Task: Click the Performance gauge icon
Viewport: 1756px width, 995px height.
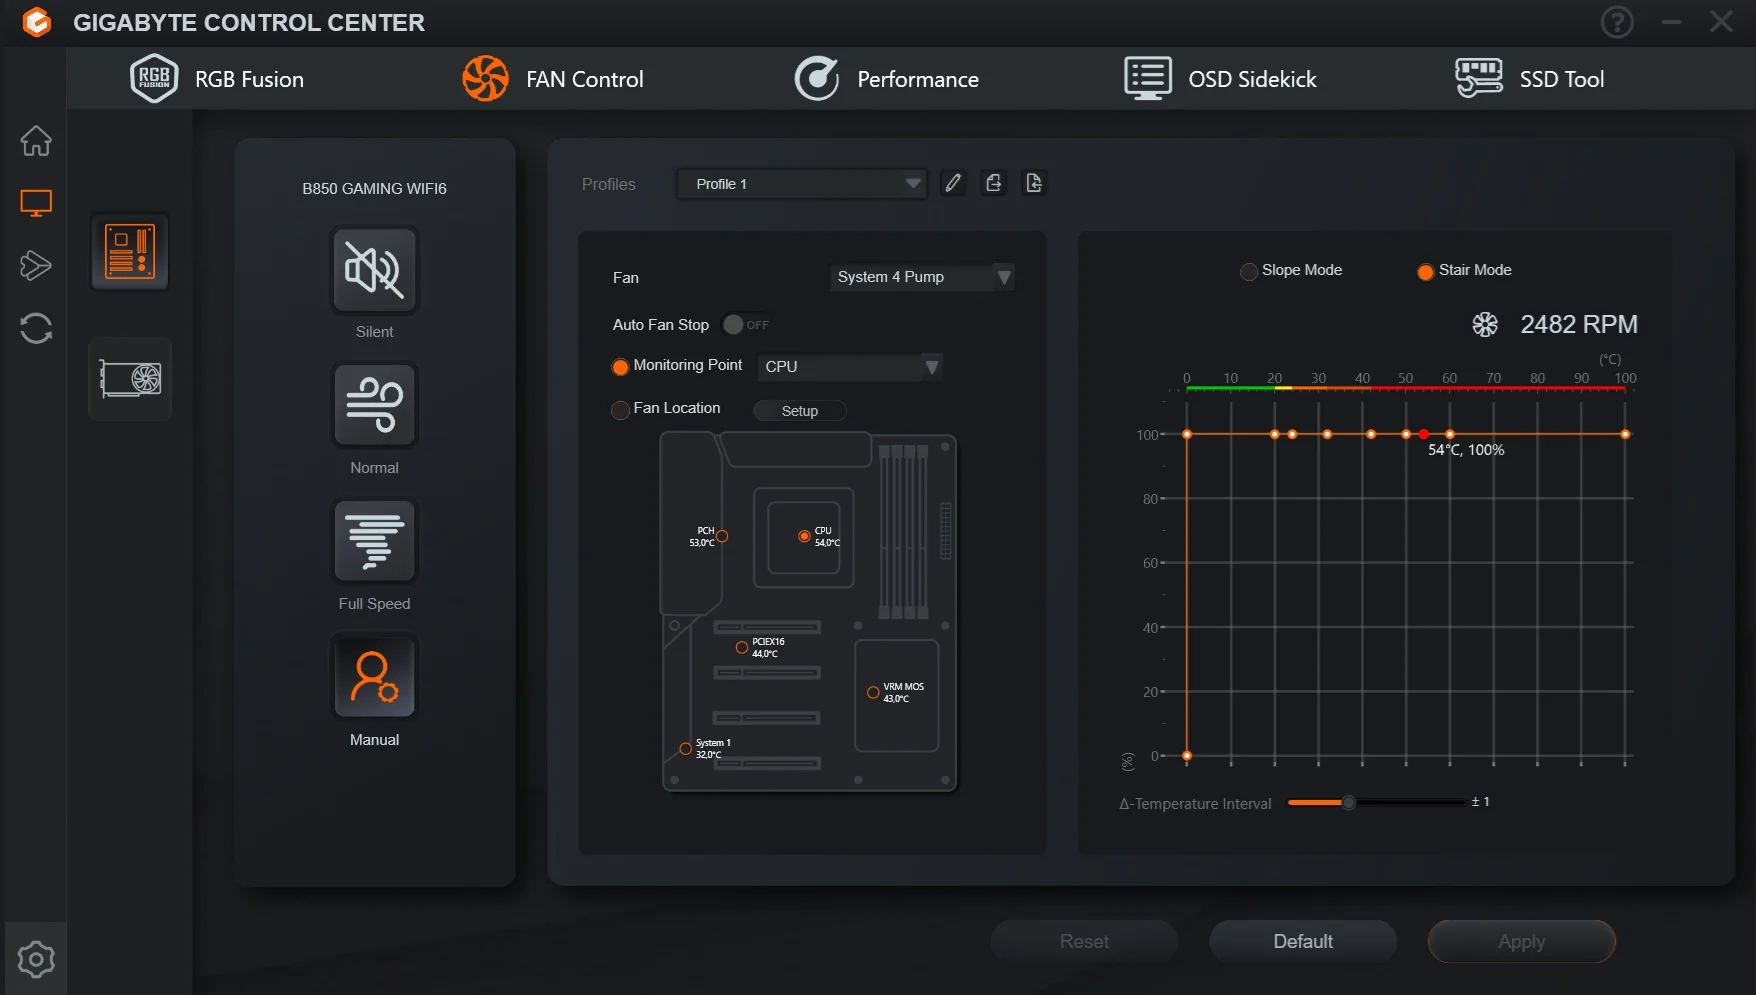Action: [x=817, y=78]
